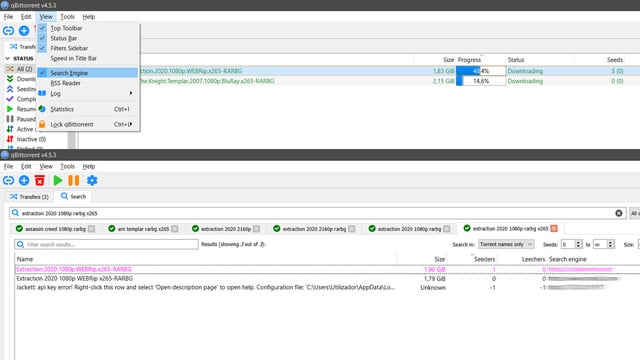Click the orange Pause icon
This screenshot has width=640, height=360.
click(73, 180)
